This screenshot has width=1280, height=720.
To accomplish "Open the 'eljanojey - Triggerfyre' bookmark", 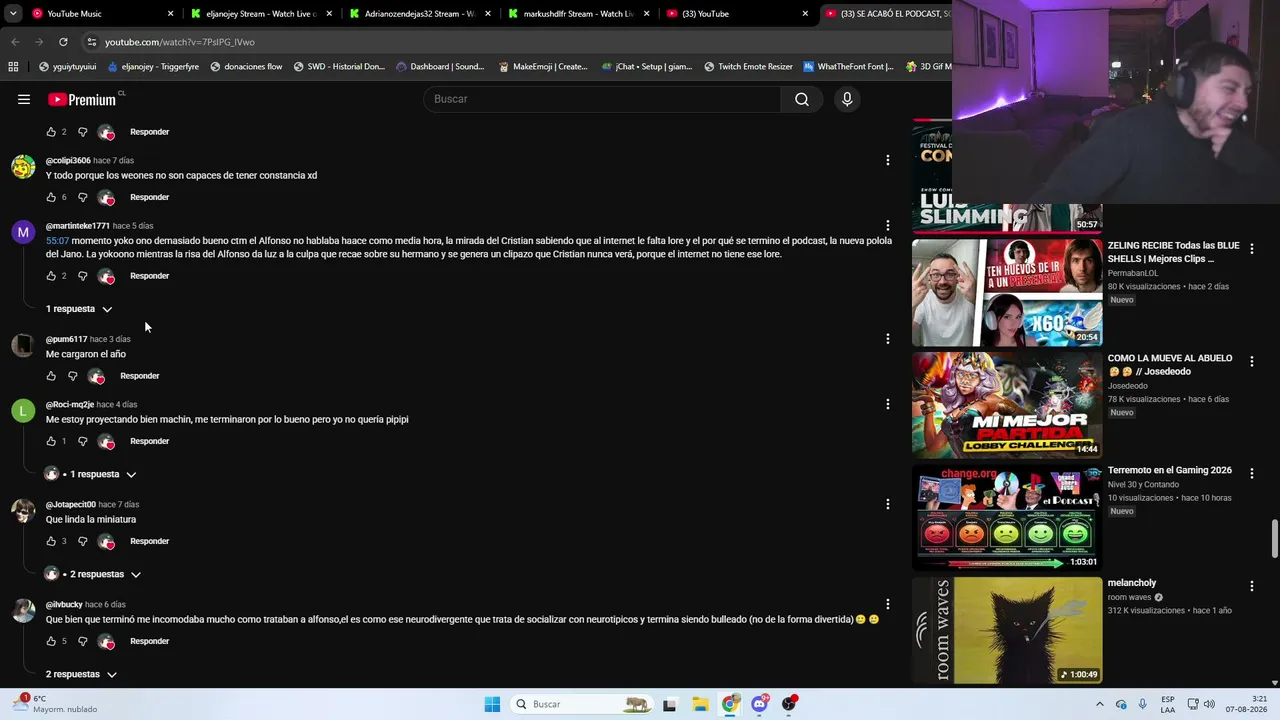I will [x=153, y=67].
